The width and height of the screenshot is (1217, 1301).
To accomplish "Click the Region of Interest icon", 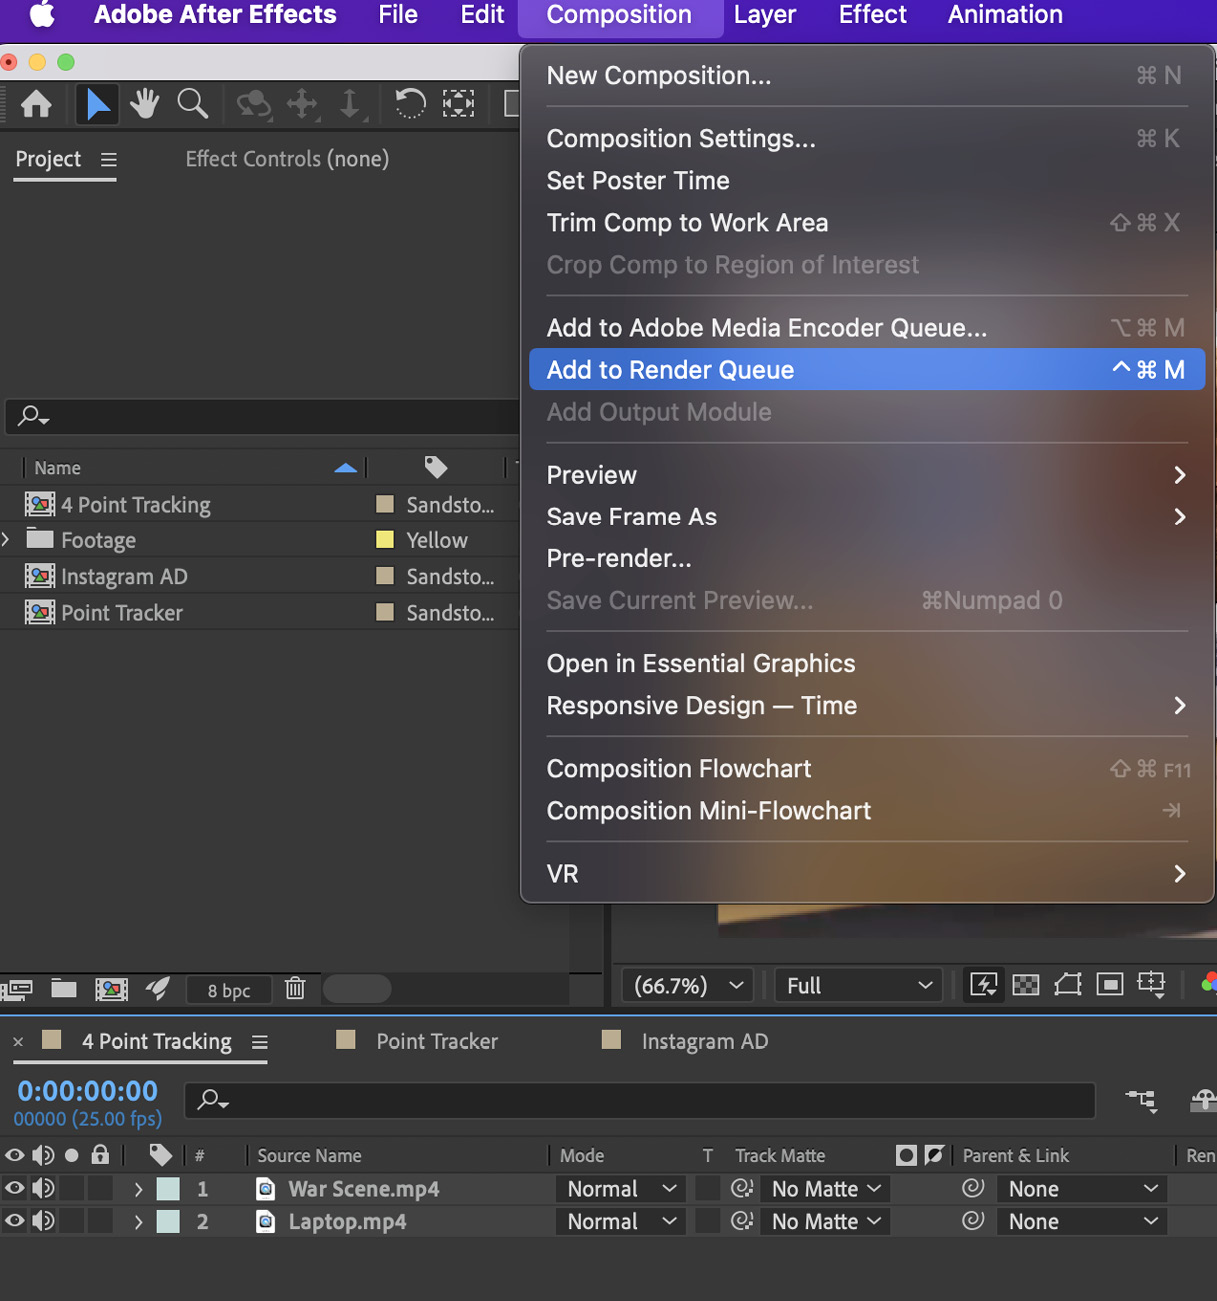I will tap(1110, 985).
